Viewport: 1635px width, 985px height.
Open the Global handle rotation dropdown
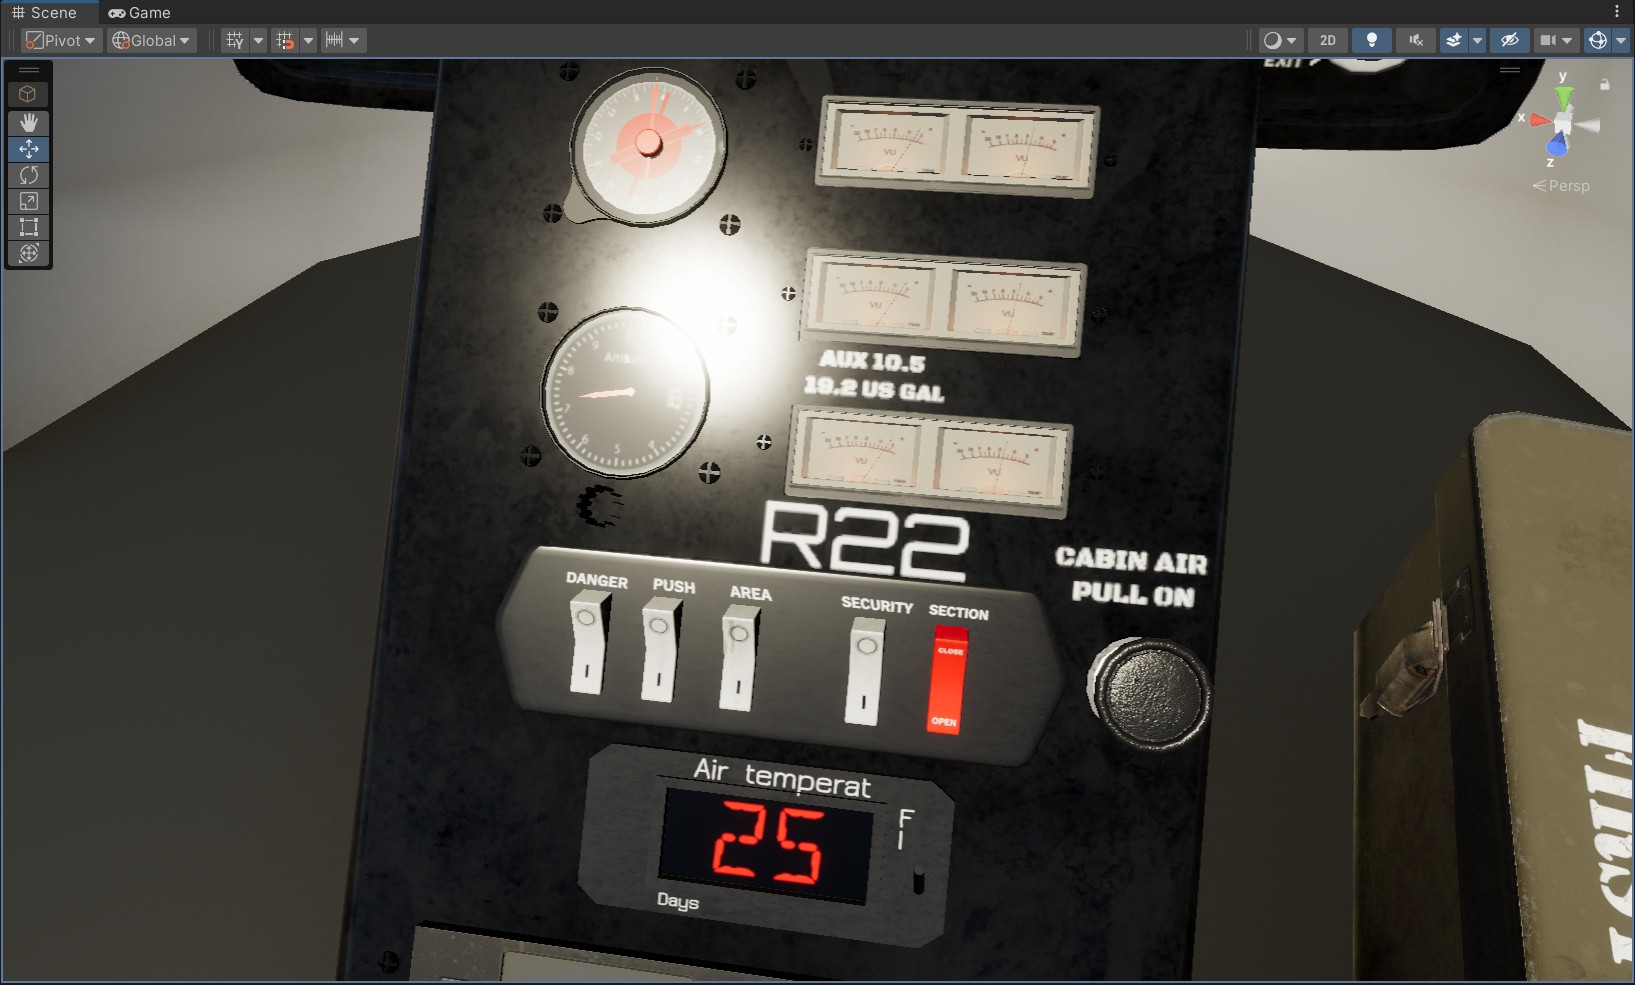(151, 40)
